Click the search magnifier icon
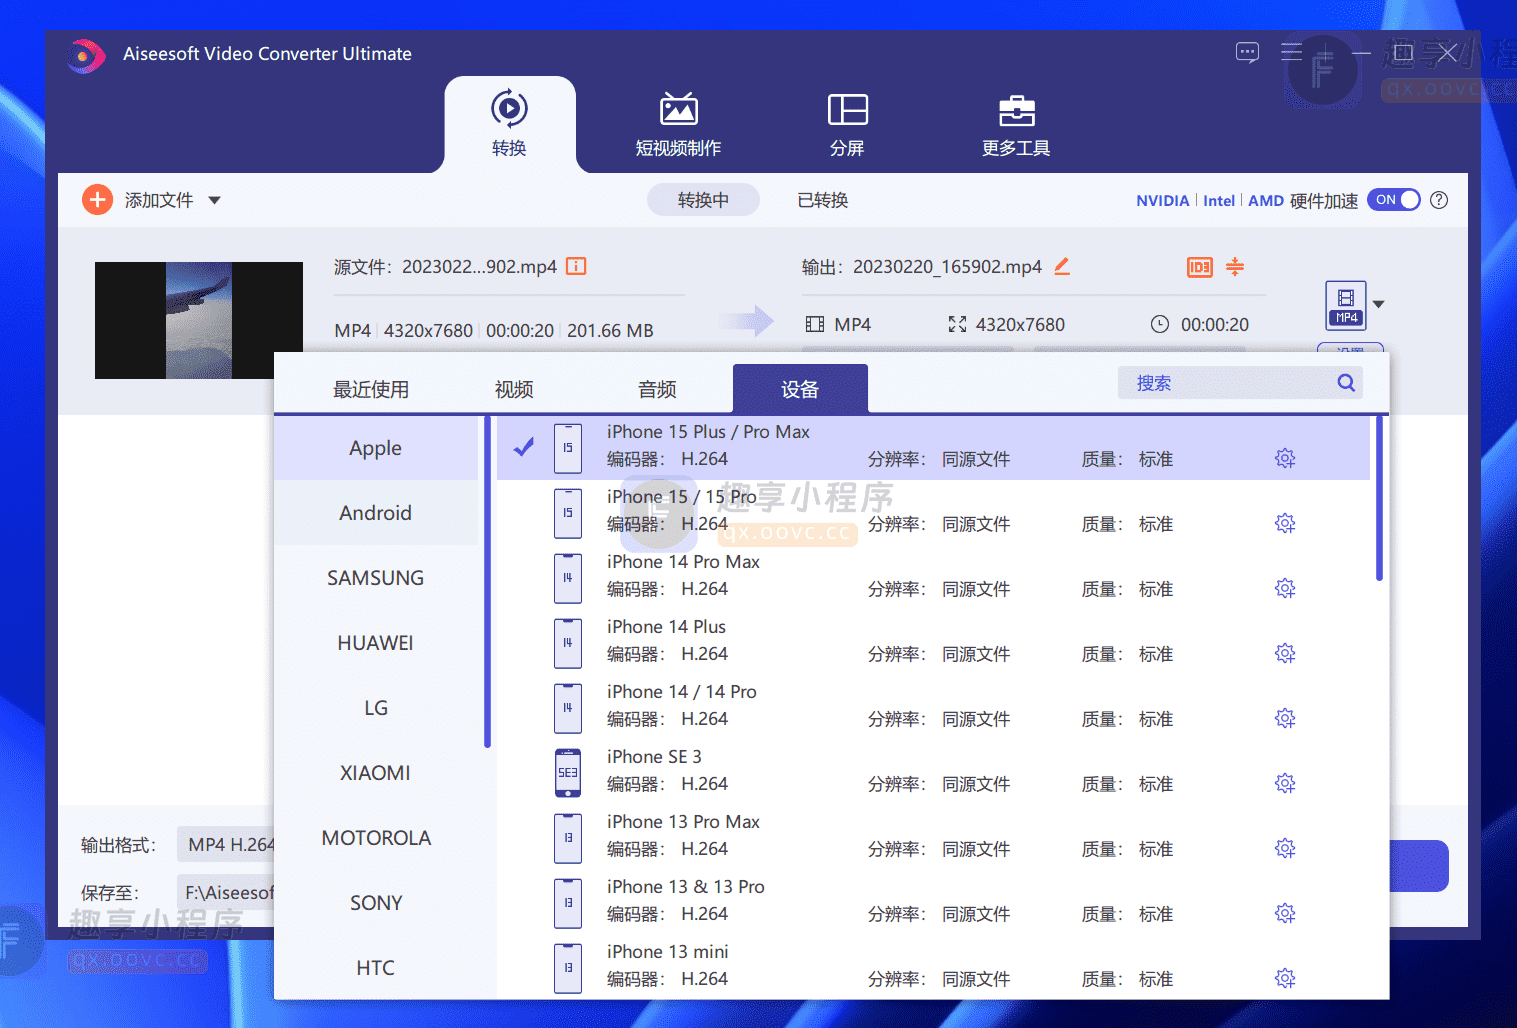This screenshot has height=1028, width=1517. point(1346,383)
